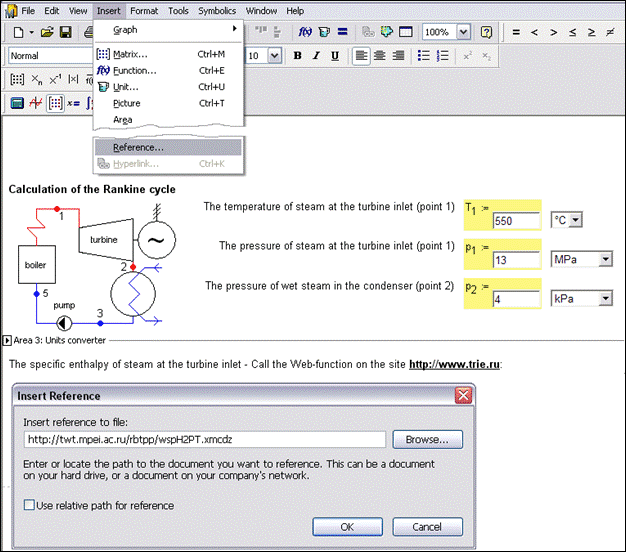Click the p2 input box with 4

coord(516,299)
